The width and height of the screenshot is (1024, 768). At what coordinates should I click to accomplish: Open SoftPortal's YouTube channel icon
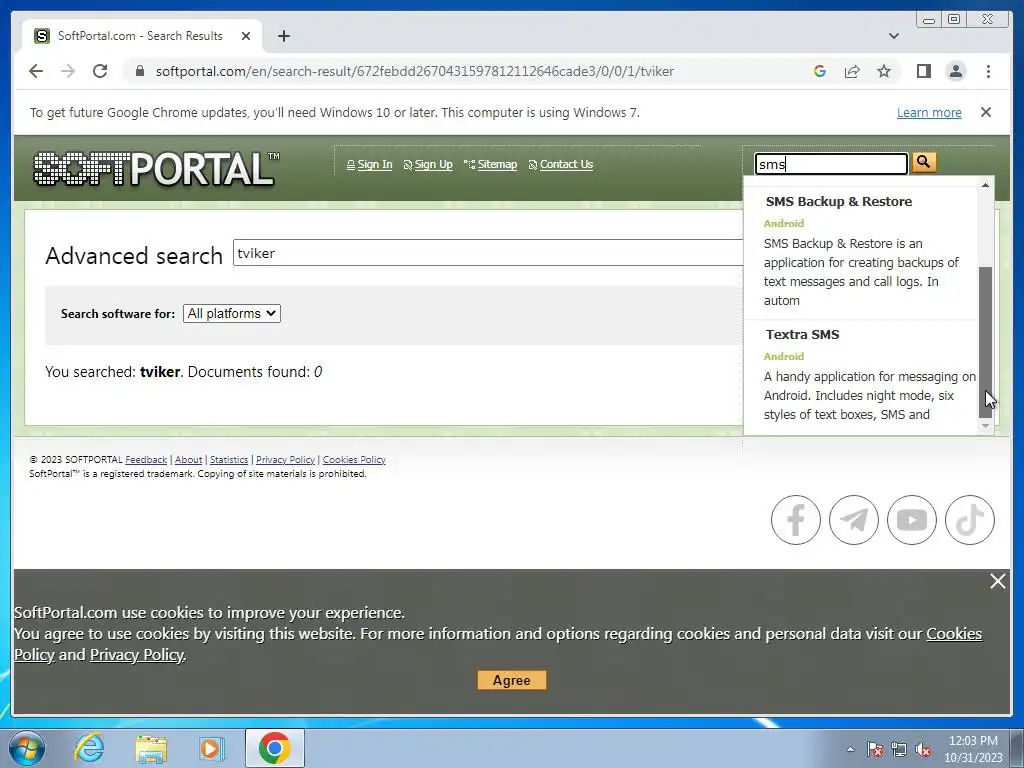click(x=912, y=520)
